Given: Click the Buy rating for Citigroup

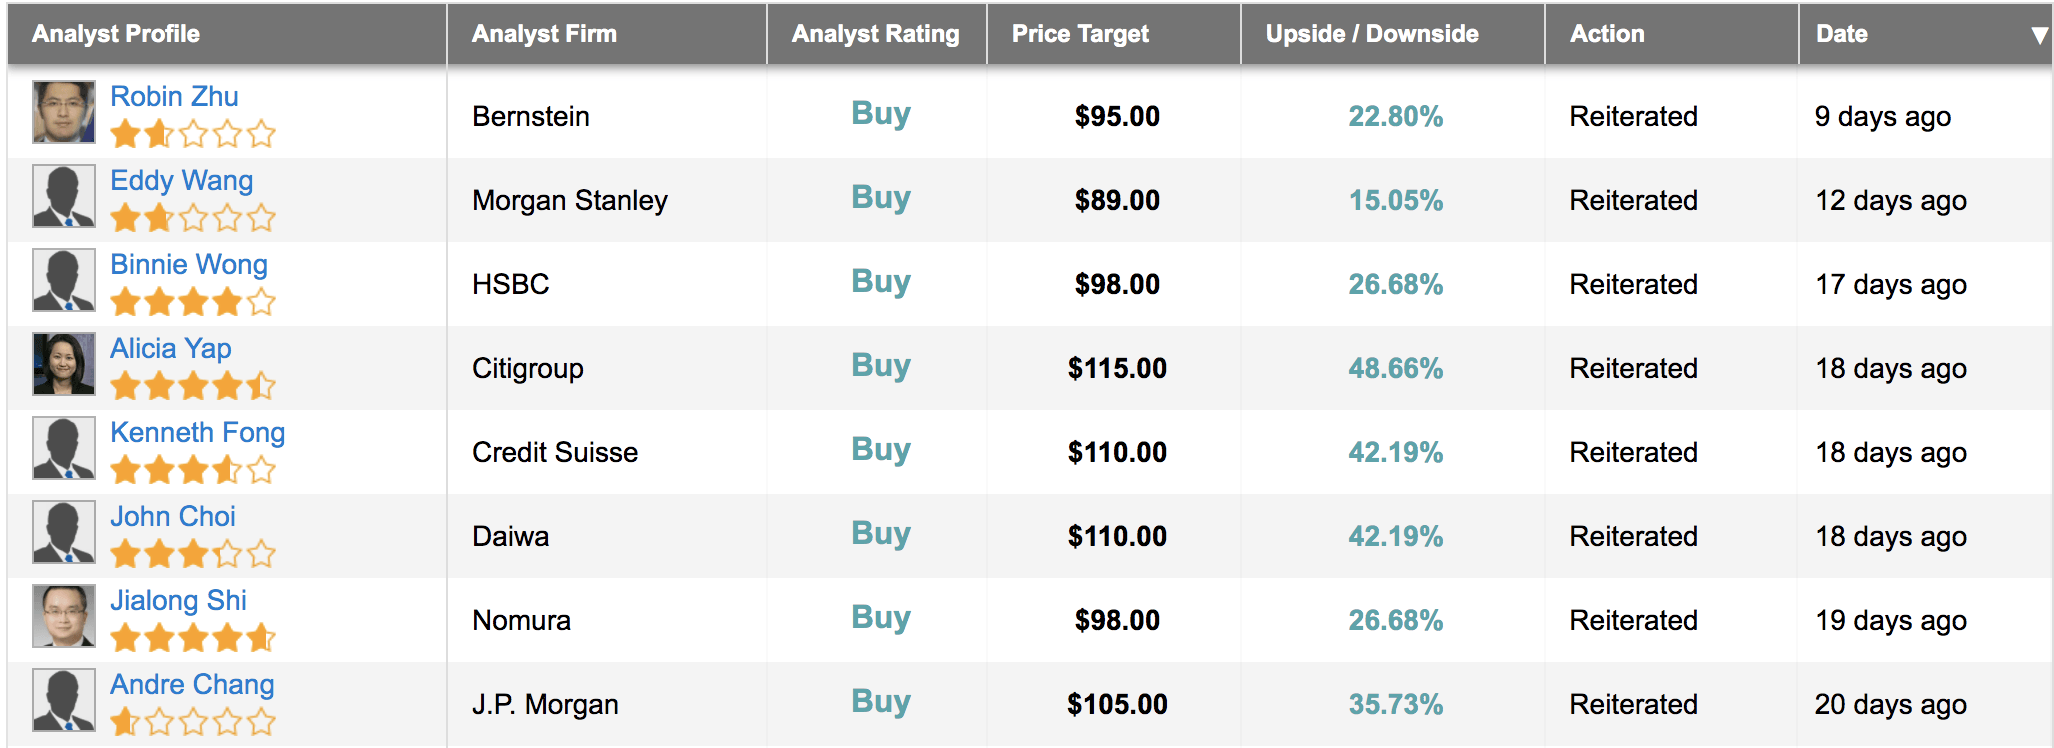Looking at the screenshot, I should pos(881,365).
